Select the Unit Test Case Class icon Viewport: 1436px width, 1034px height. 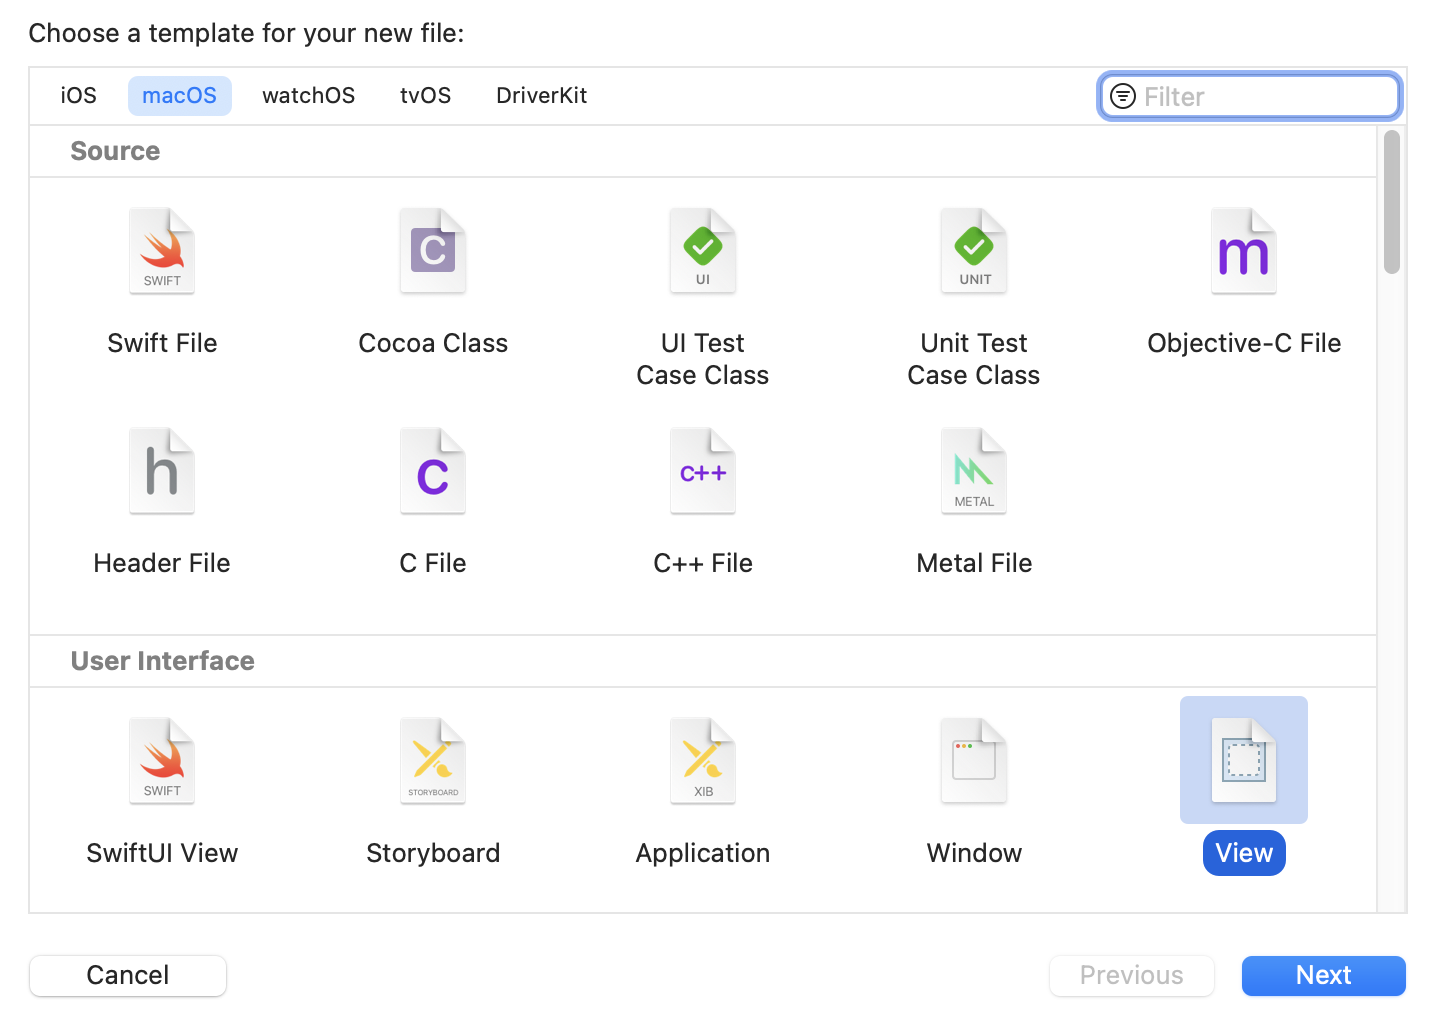pos(974,251)
